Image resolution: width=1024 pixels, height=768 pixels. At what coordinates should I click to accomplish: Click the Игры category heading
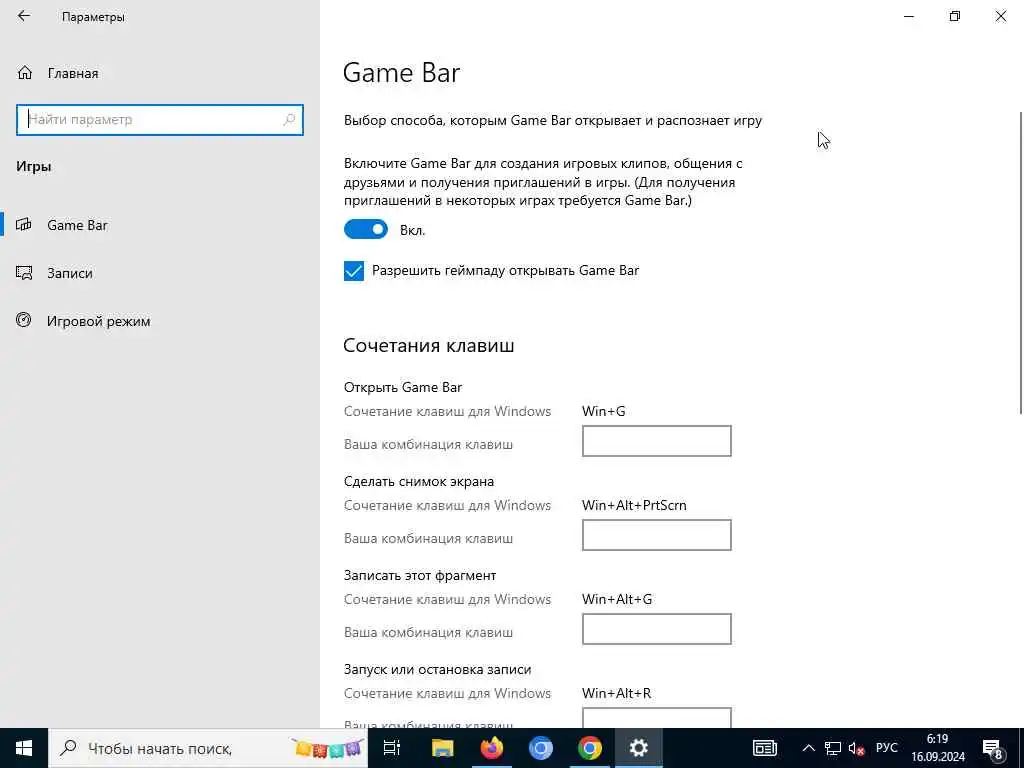pyautogui.click(x=34, y=167)
